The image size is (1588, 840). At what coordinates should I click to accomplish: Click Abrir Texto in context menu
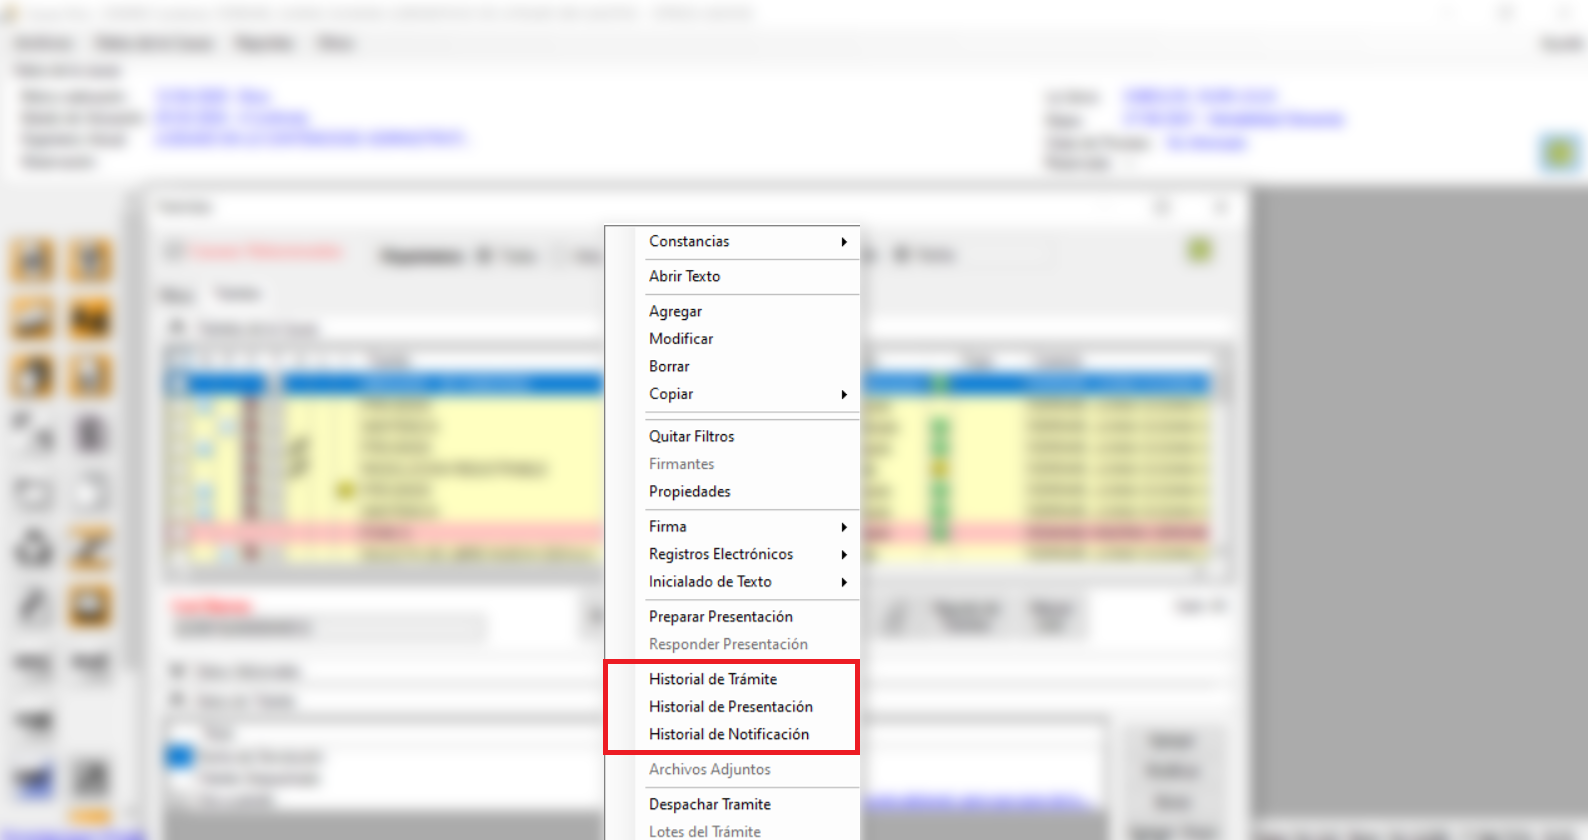point(684,276)
